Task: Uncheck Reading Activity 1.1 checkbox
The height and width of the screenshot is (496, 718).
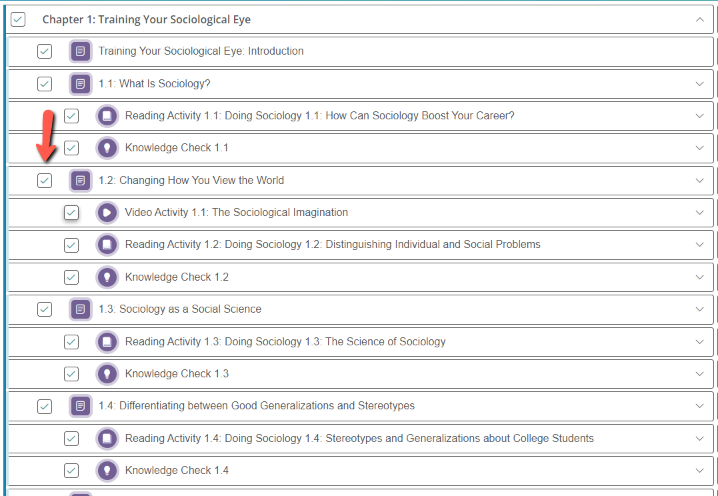Action: click(x=71, y=116)
